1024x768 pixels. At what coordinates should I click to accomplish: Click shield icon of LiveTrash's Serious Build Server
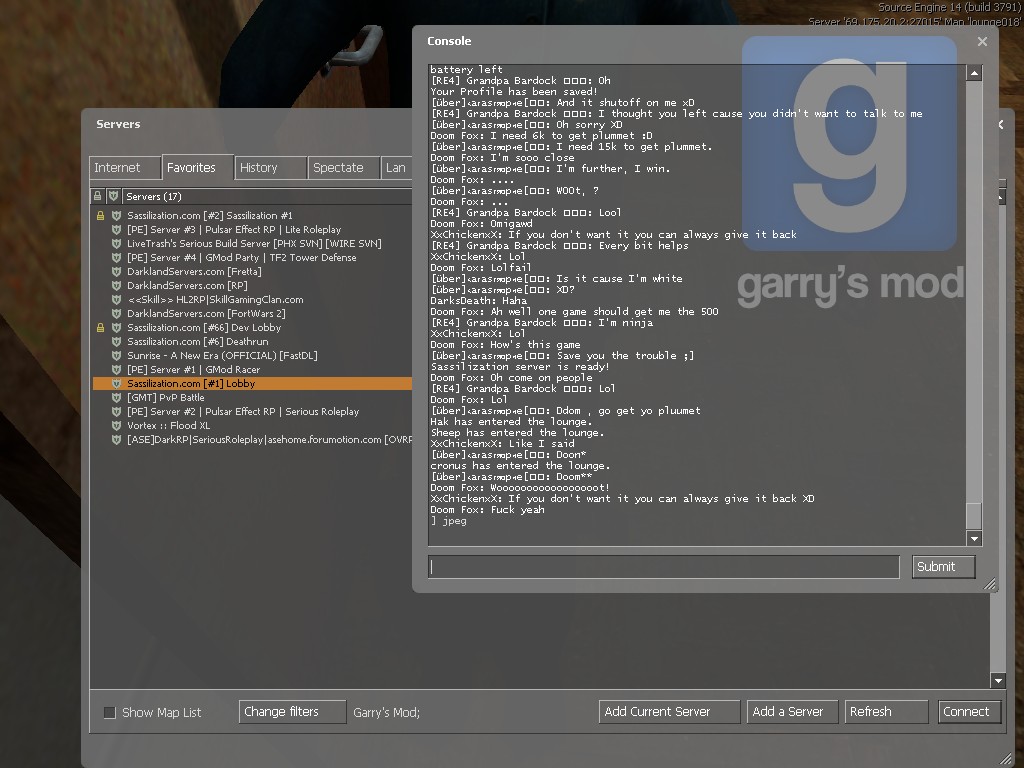[x=116, y=244]
